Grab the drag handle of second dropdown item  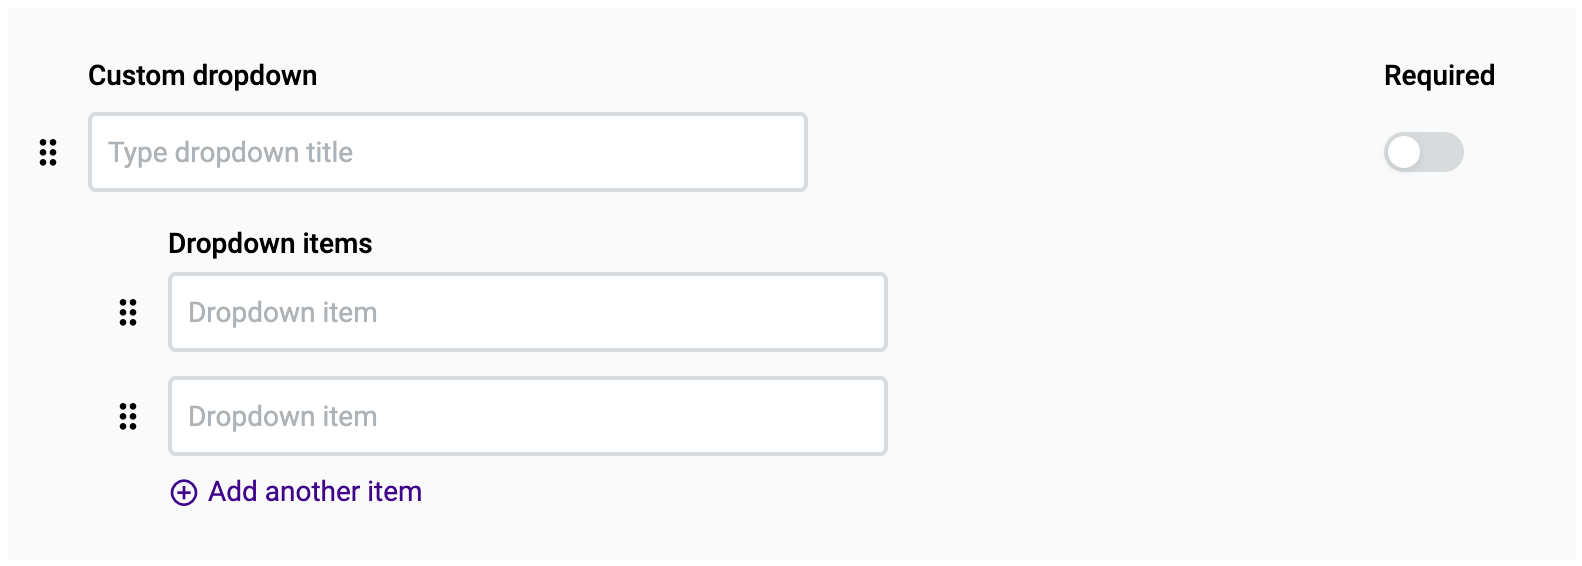[128, 416]
